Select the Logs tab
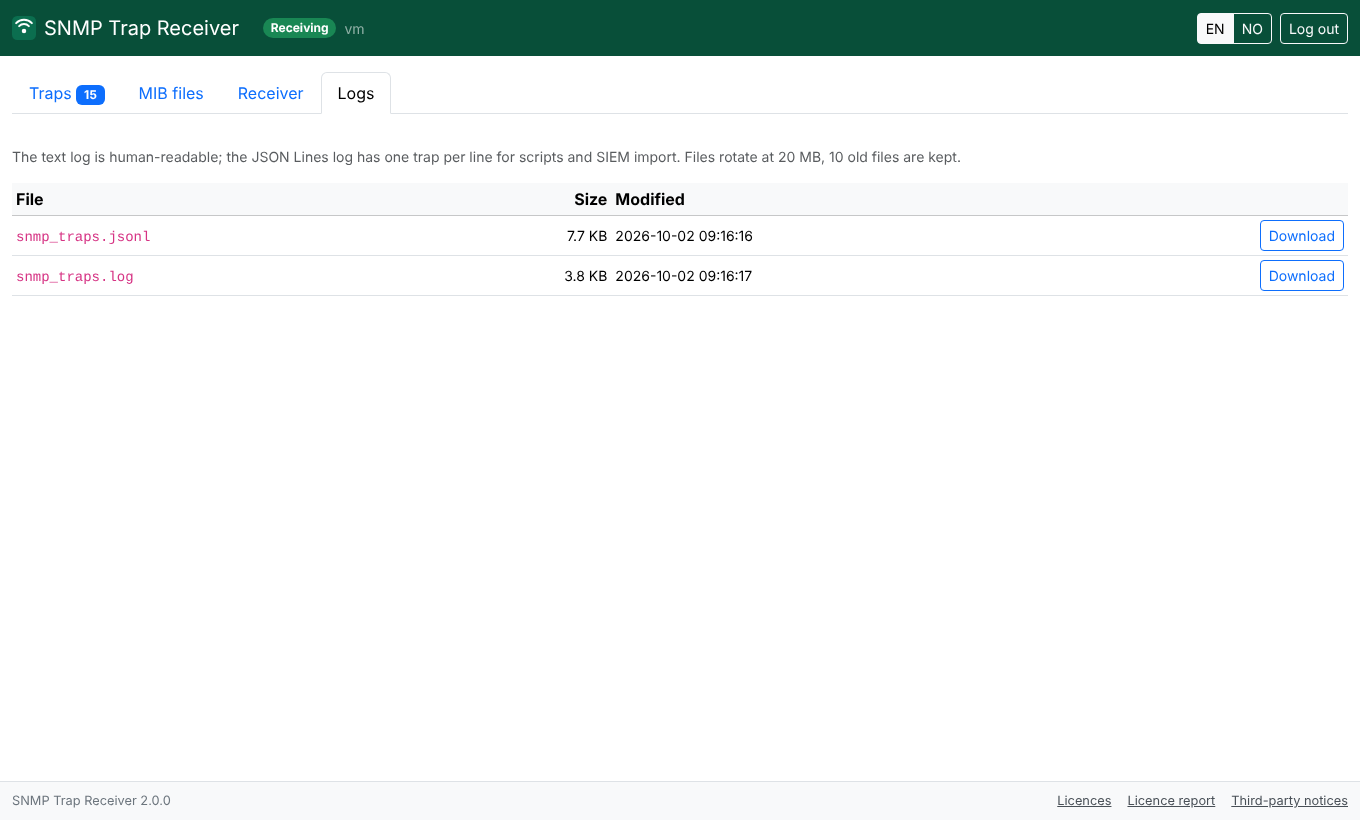The height and width of the screenshot is (820, 1360). (x=356, y=93)
